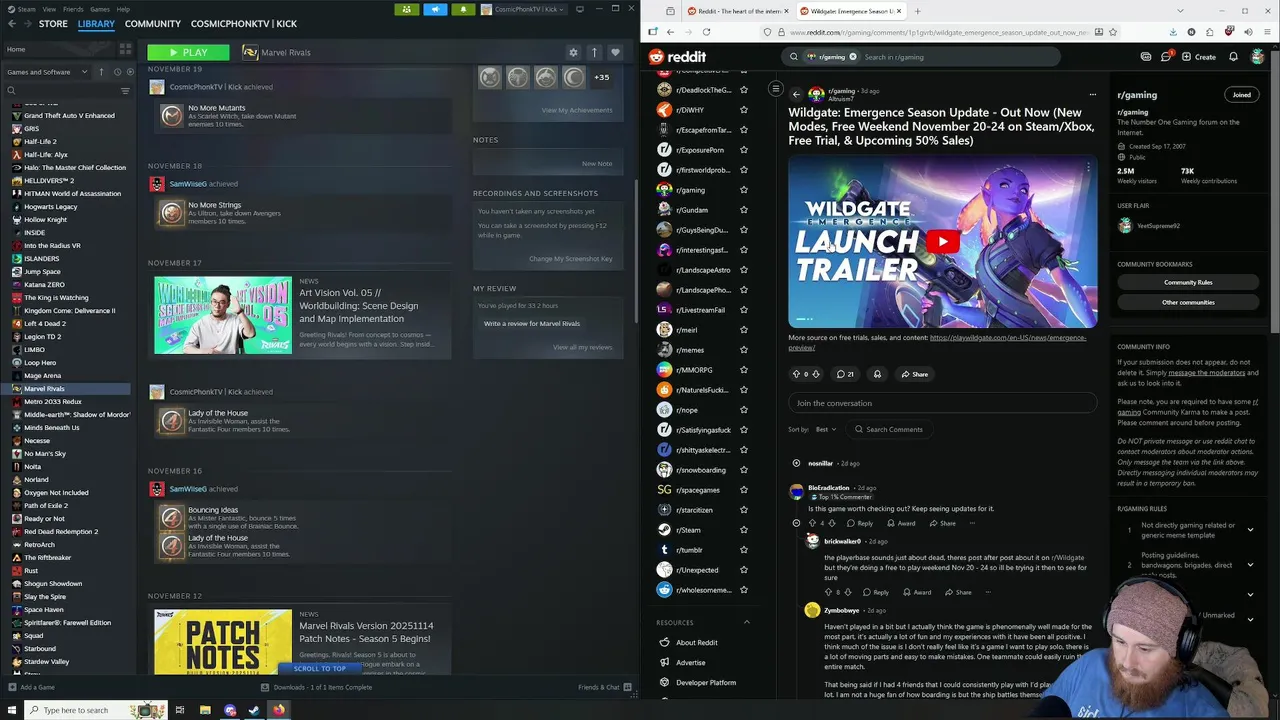This screenshot has height=720, width=1280.
Task: Open Steam notifications bell icon
Action: 463,9
